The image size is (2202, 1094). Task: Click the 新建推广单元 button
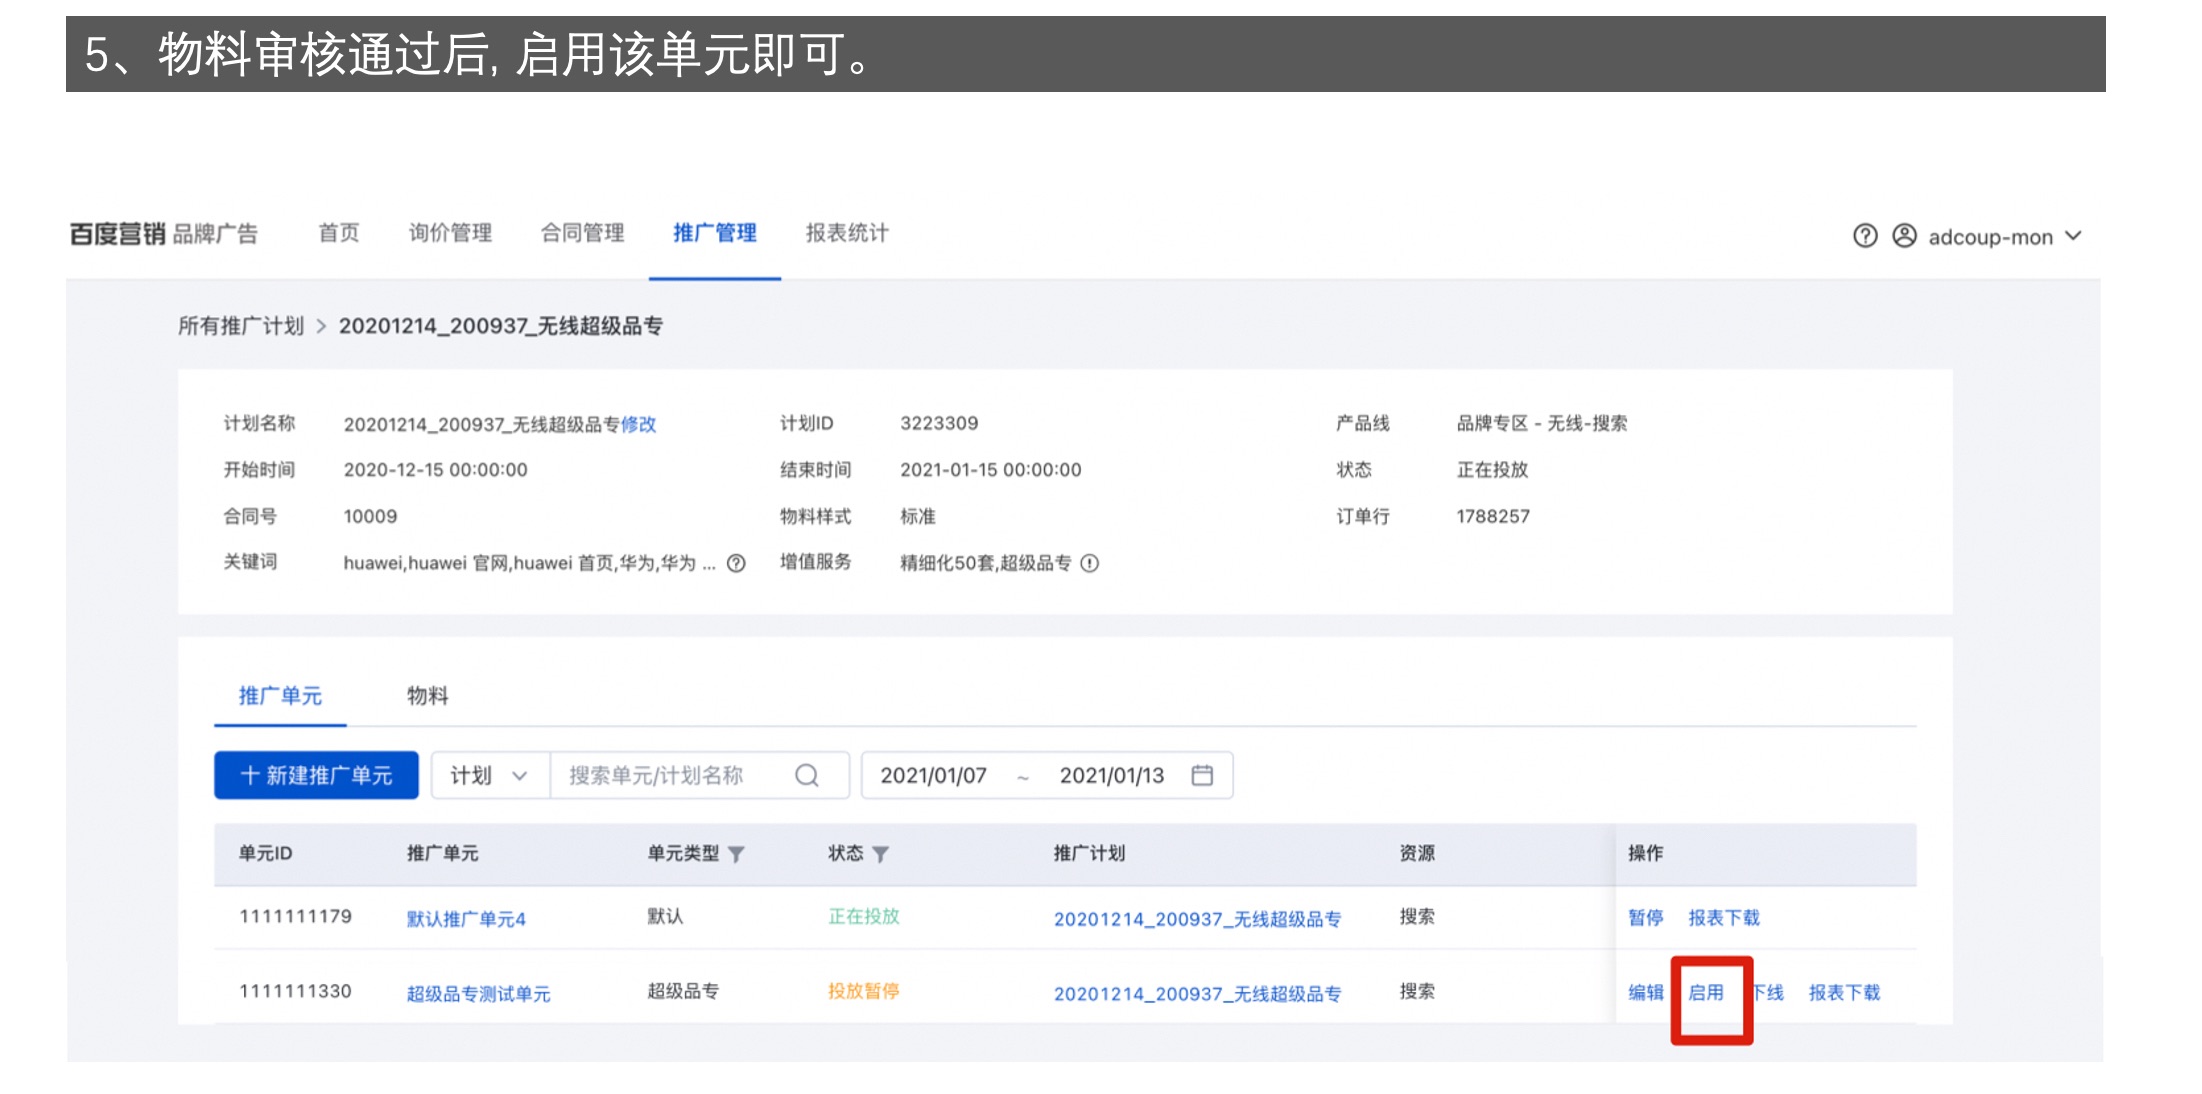pyautogui.click(x=316, y=775)
